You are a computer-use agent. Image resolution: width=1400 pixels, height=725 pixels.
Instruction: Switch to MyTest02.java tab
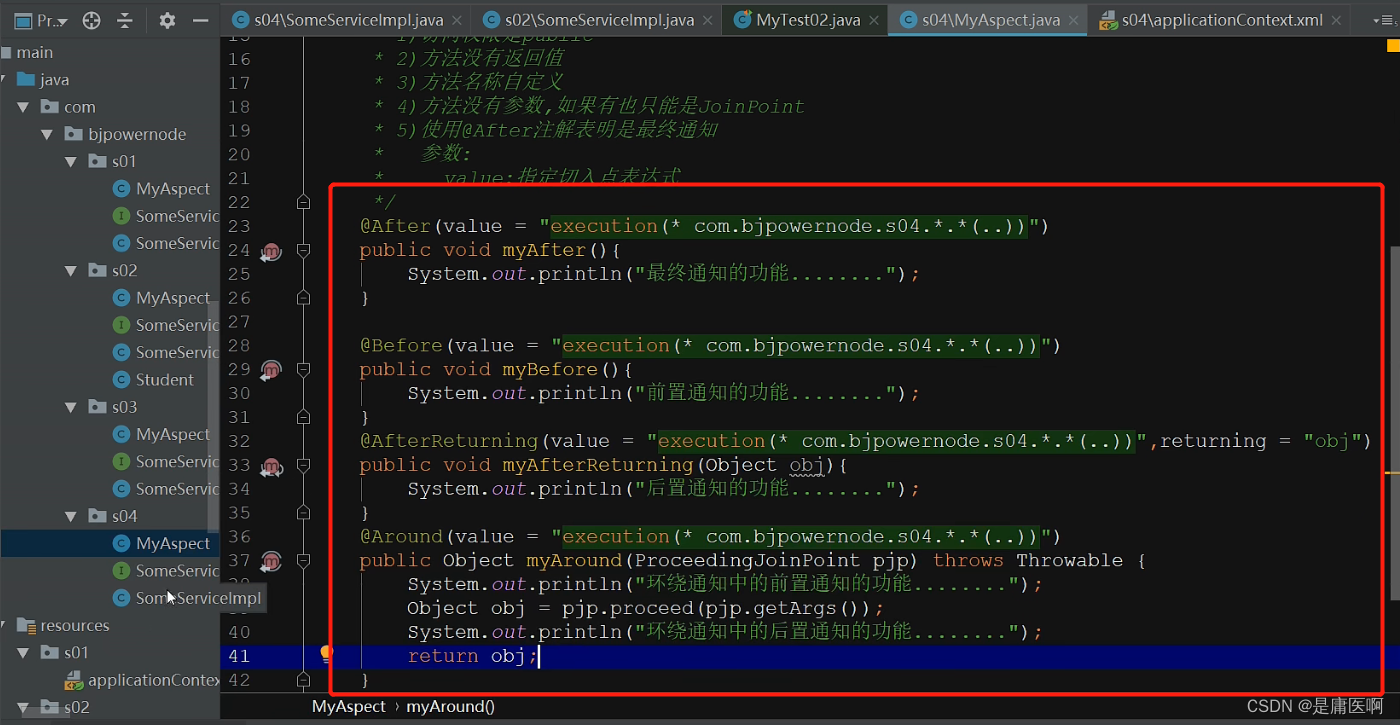tap(806, 20)
